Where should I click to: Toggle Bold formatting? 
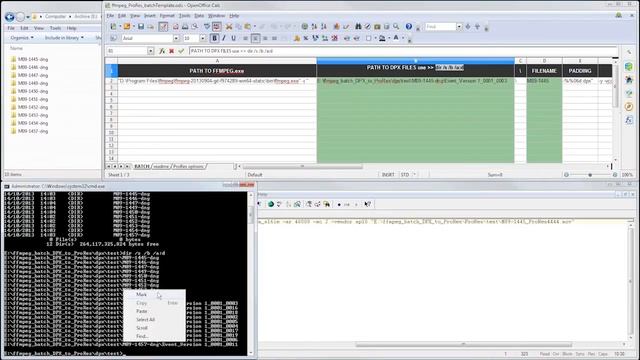tap(214, 38)
